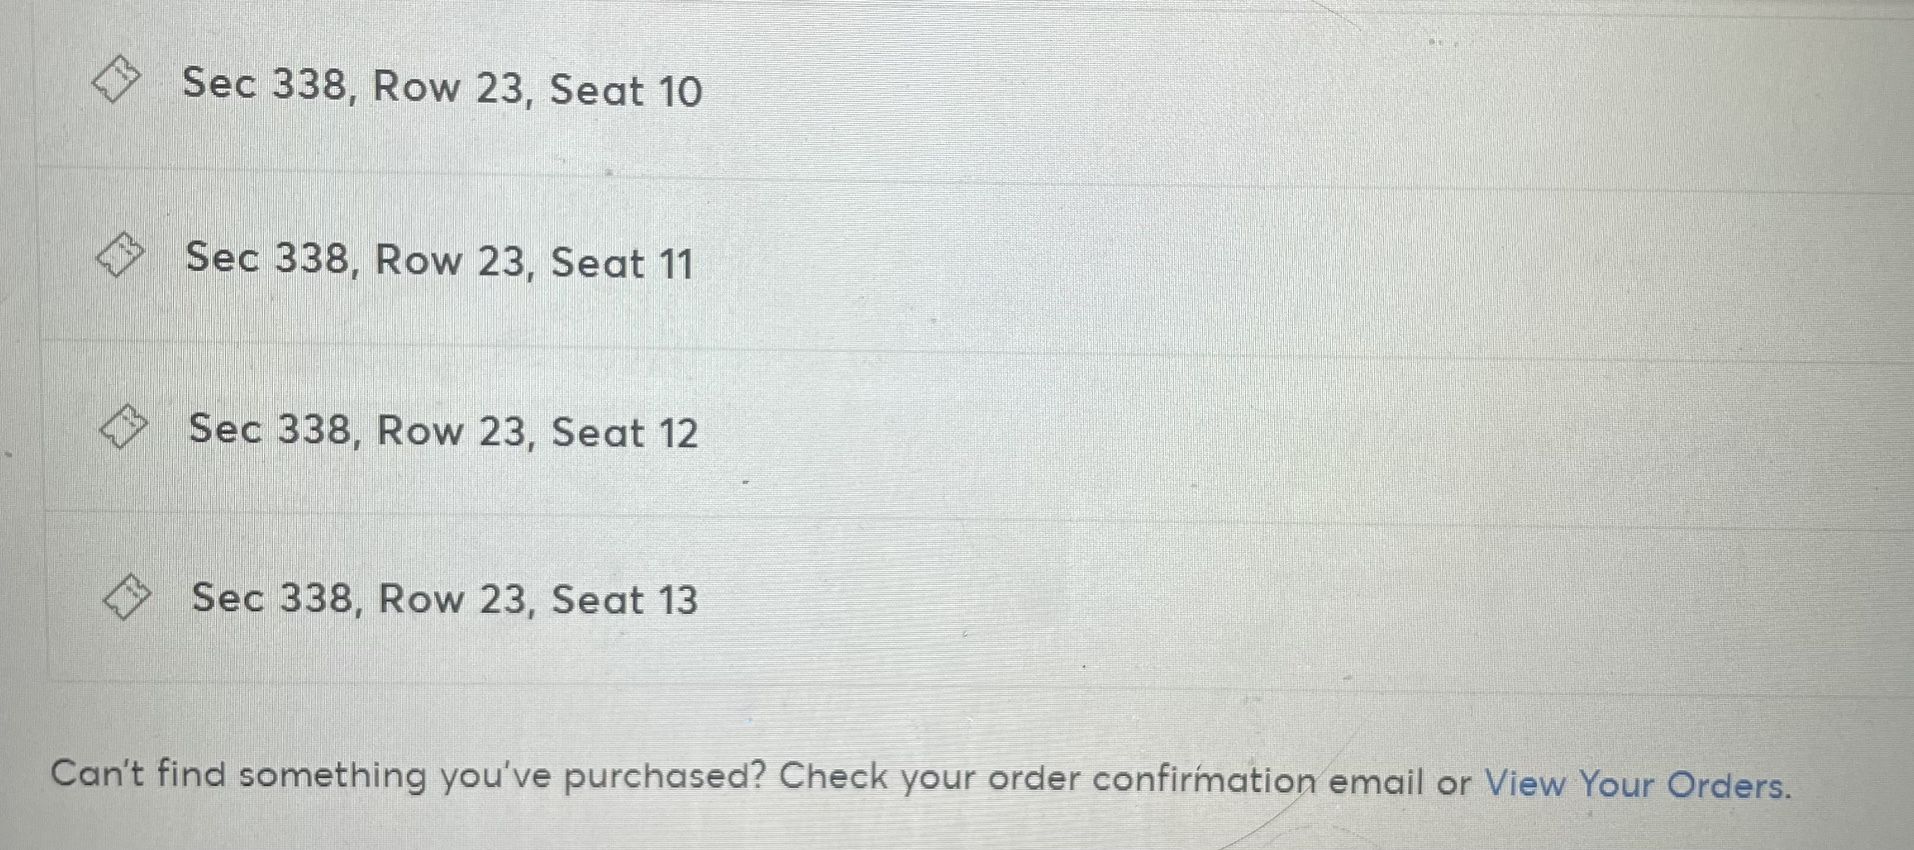Click "Sec 338" in the Seat 10 row
Viewport: 1914px width, 850px height.
265,83
